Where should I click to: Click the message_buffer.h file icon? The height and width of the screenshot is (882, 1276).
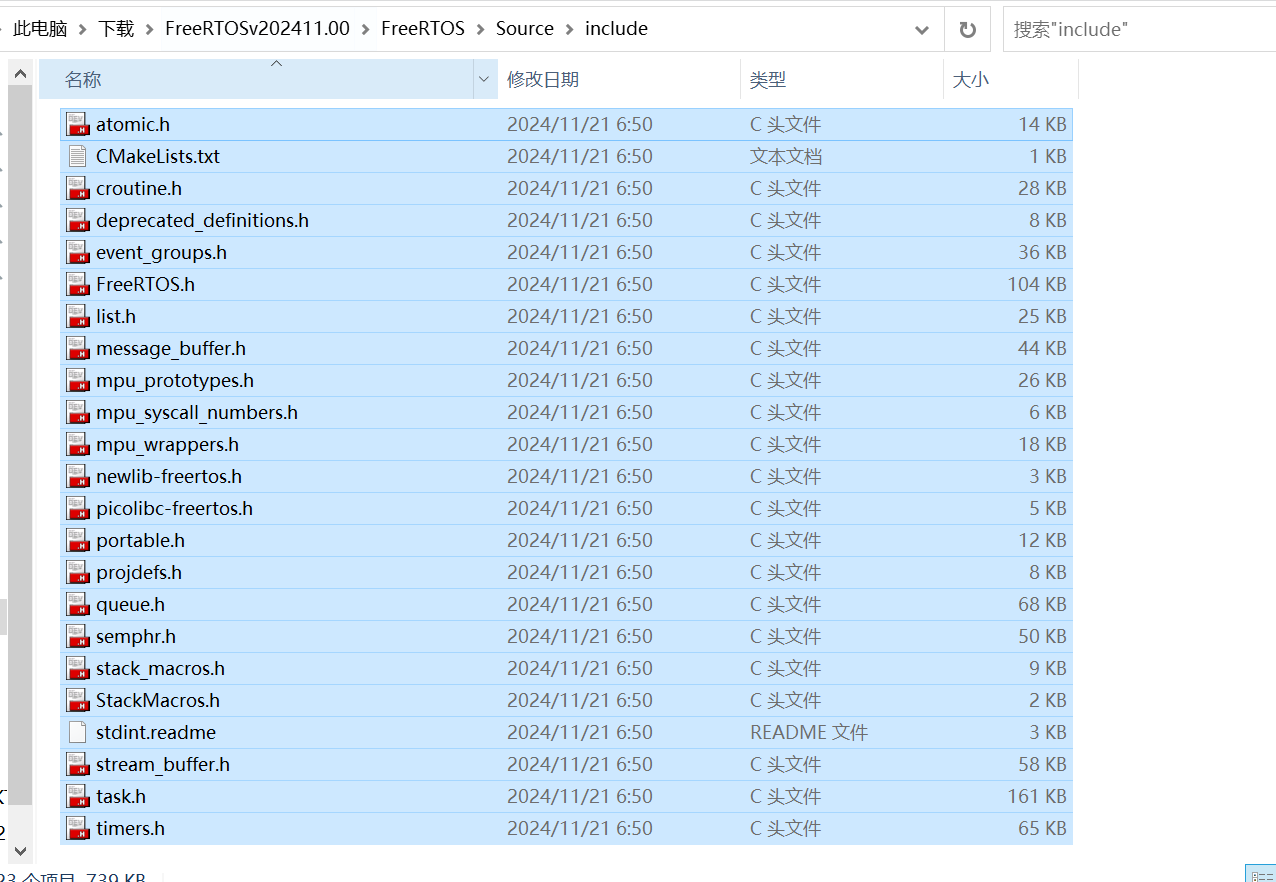(x=78, y=348)
